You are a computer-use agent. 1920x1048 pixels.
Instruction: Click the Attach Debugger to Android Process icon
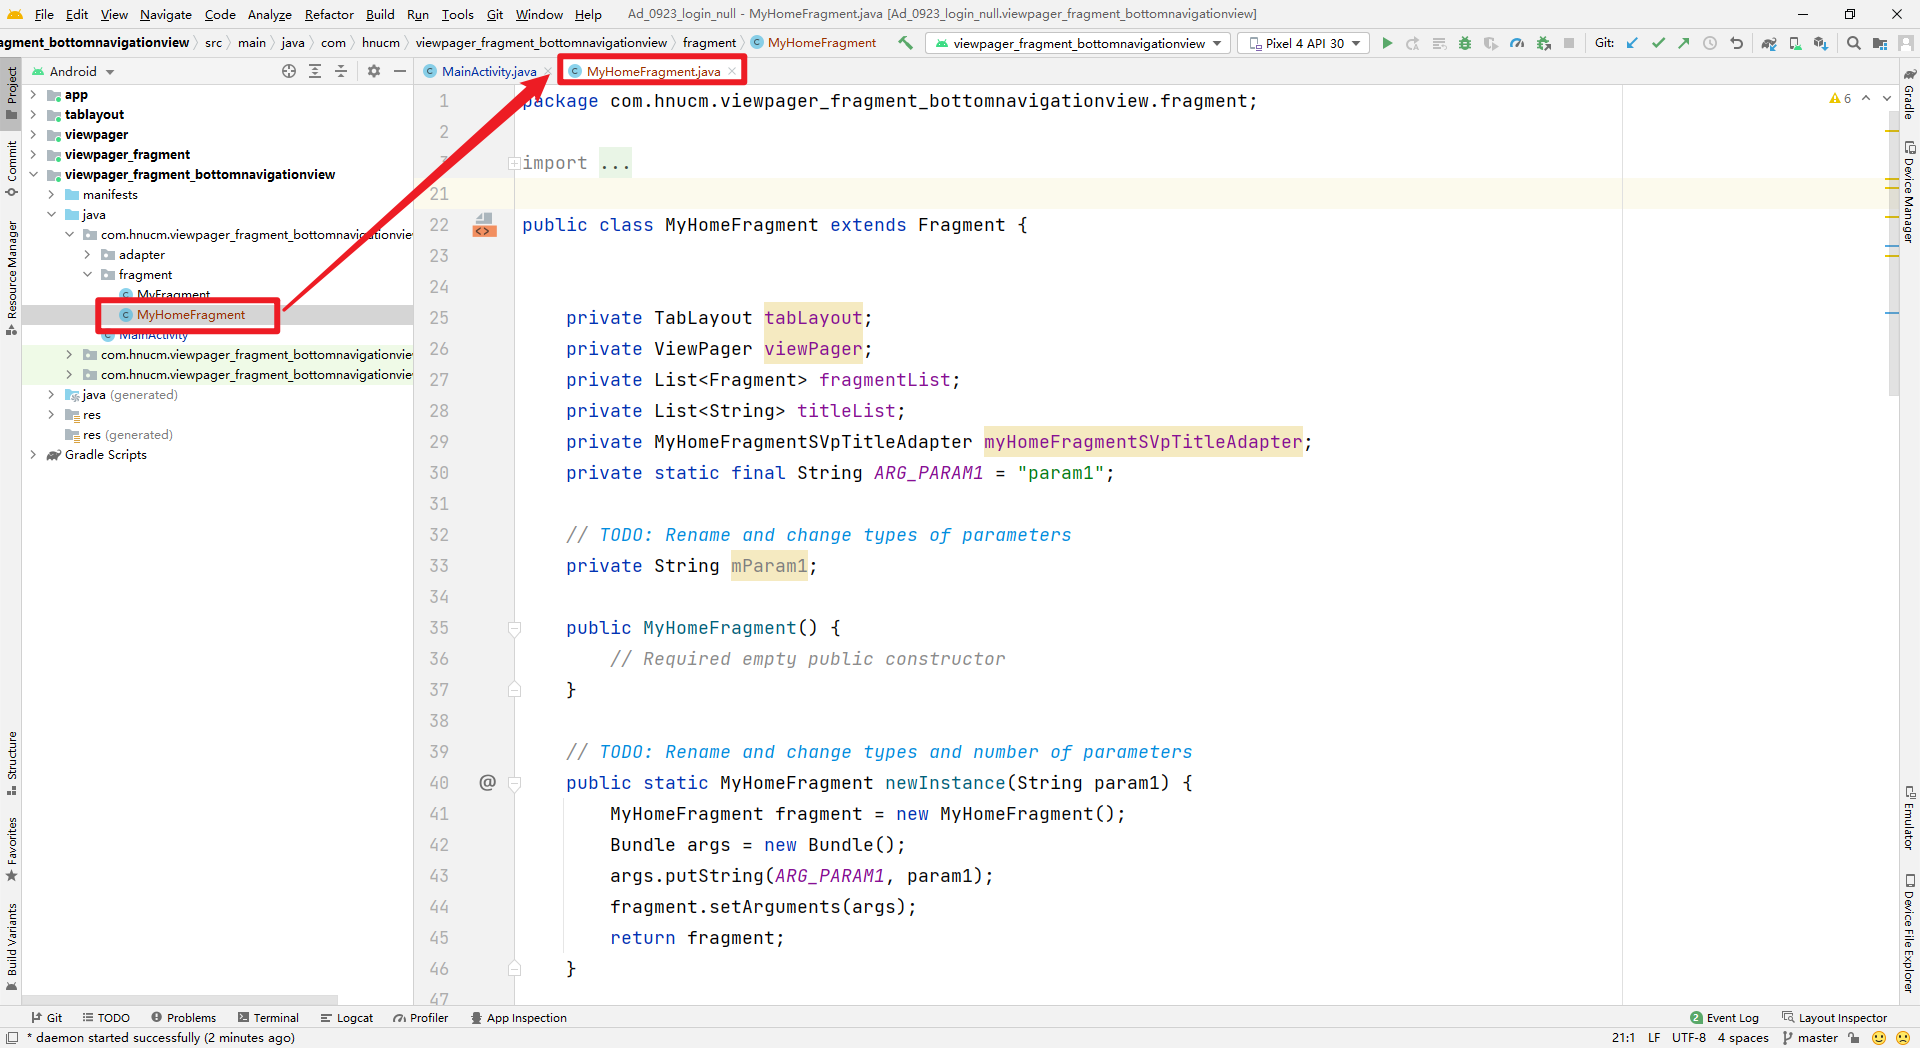[1543, 43]
